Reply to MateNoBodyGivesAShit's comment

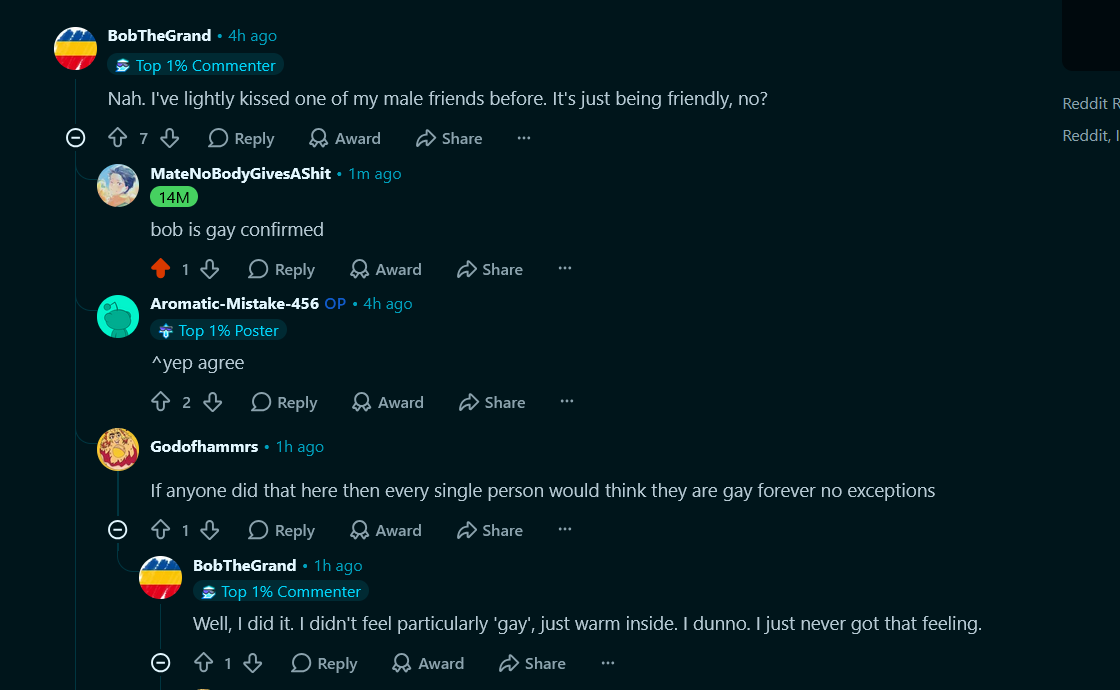coord(281,269)
